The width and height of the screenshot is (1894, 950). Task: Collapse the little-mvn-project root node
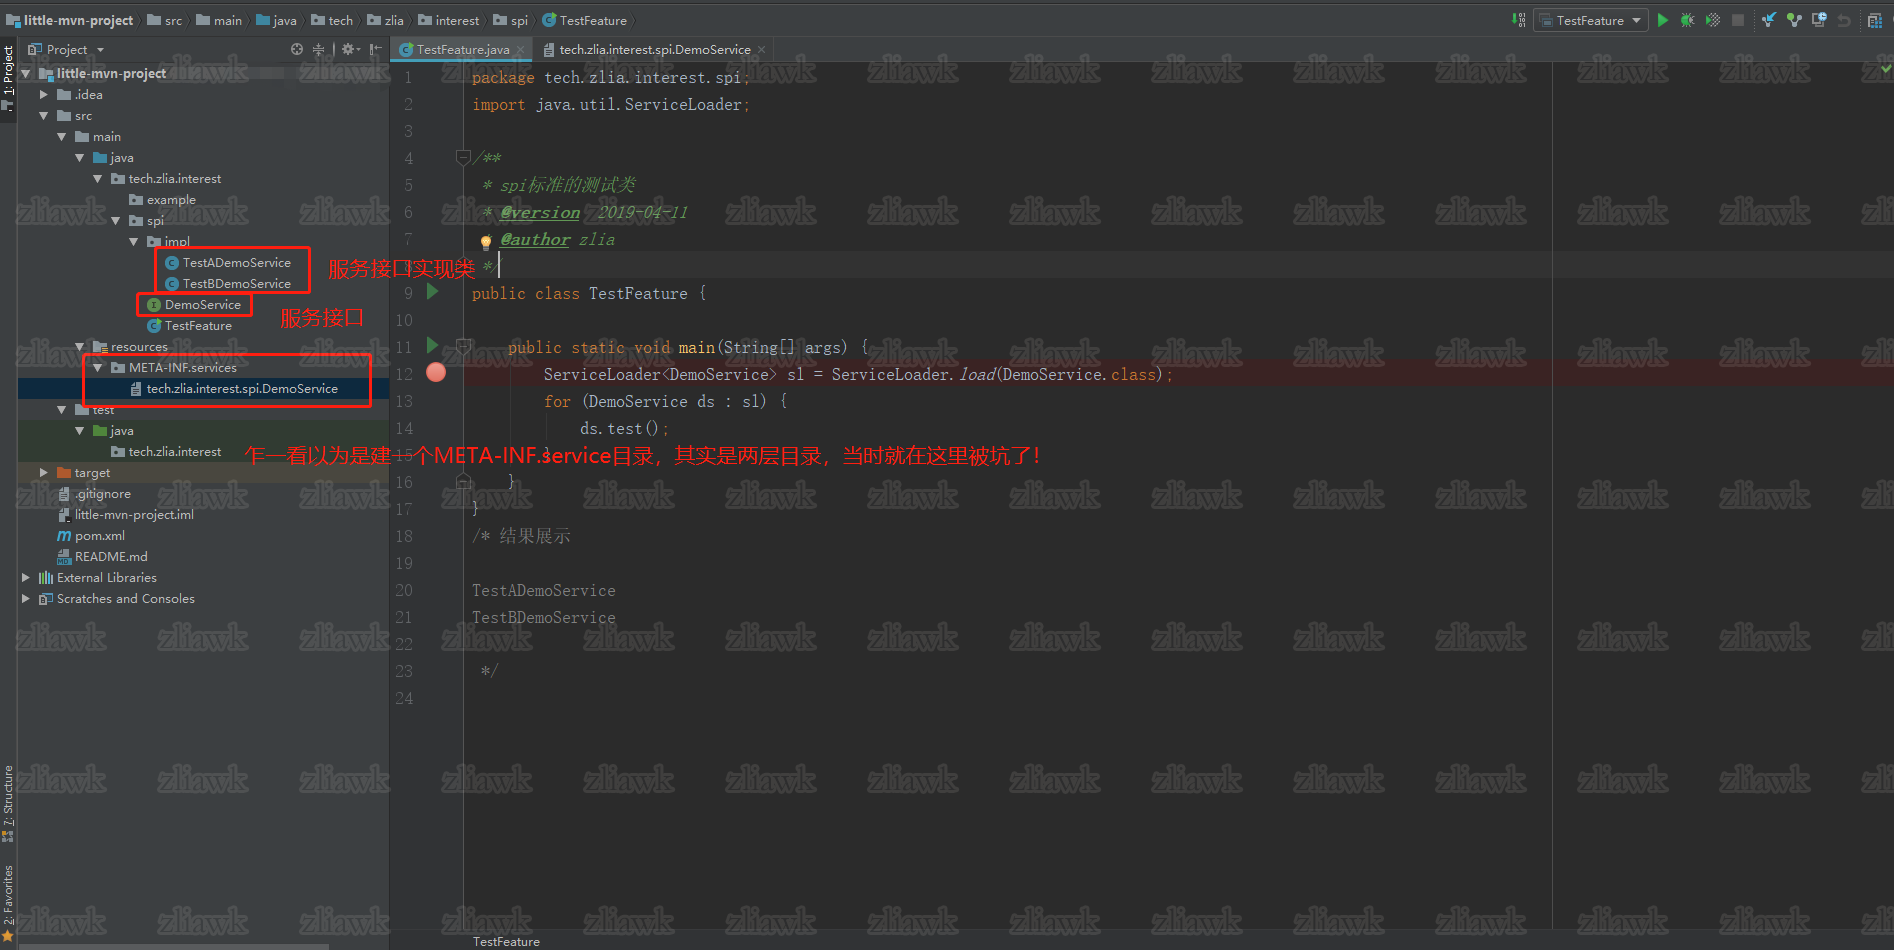(x=26, y=74)
